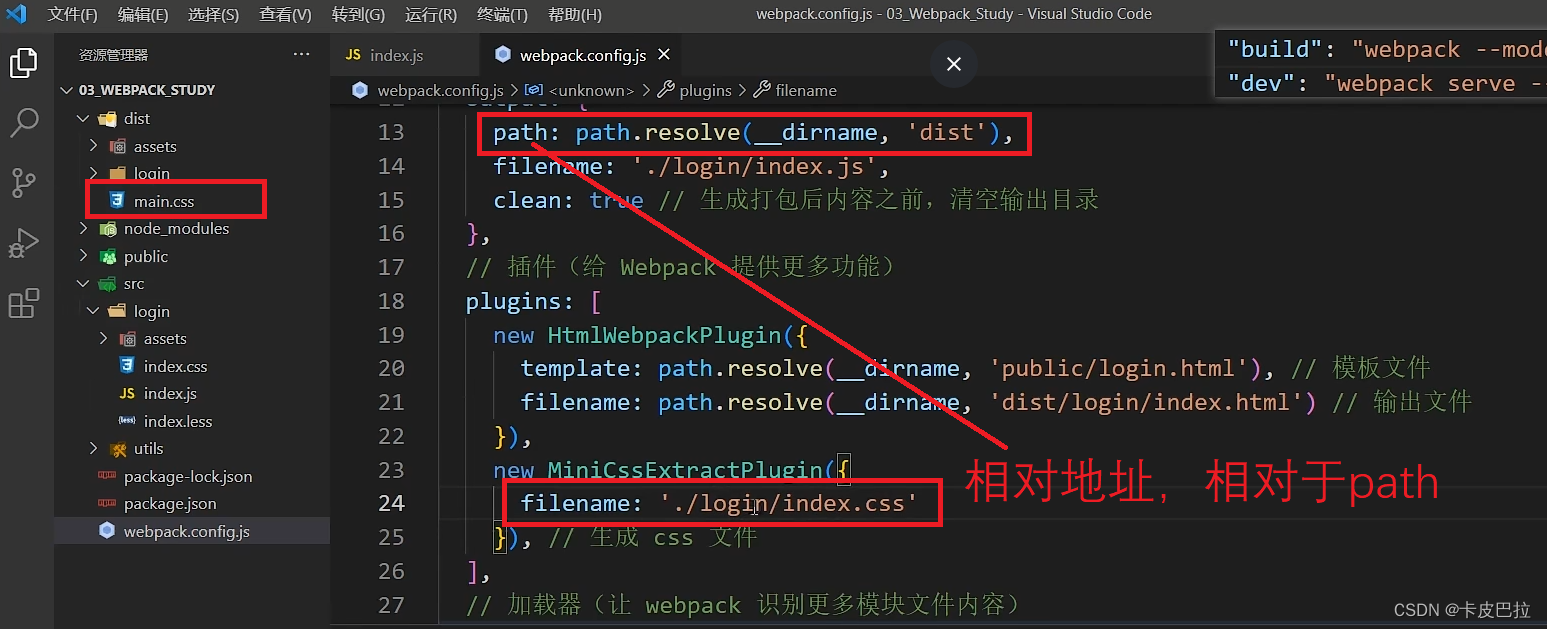The image size is (1547, 629).
Task: Open the Search view in the activity bar
Action: (23, 123)
